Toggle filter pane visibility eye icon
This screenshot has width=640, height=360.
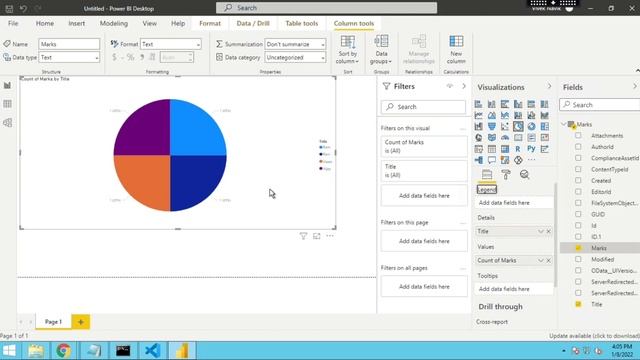(x=450, y=86)
